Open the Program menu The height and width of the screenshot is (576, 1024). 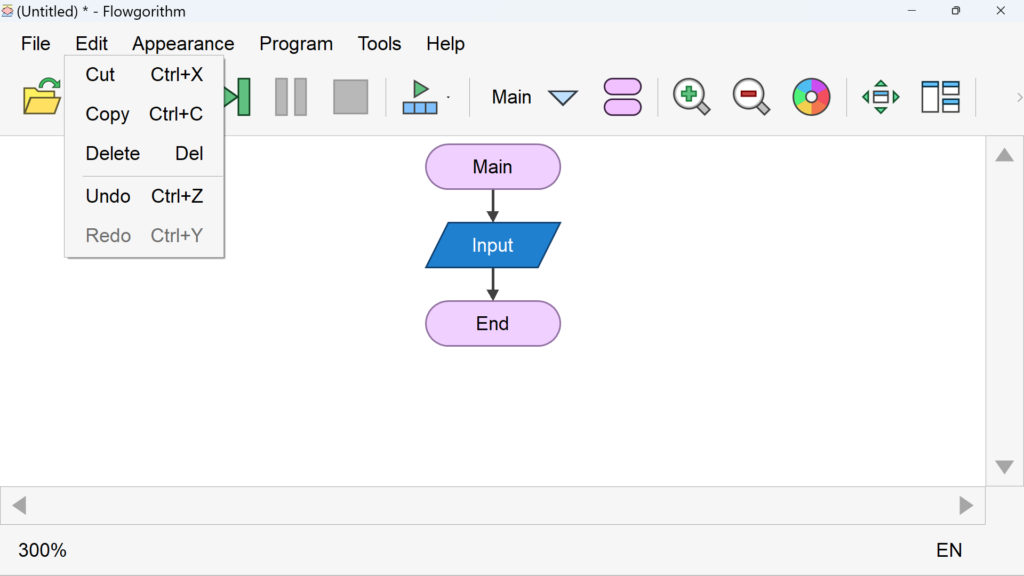coord(296,44)
